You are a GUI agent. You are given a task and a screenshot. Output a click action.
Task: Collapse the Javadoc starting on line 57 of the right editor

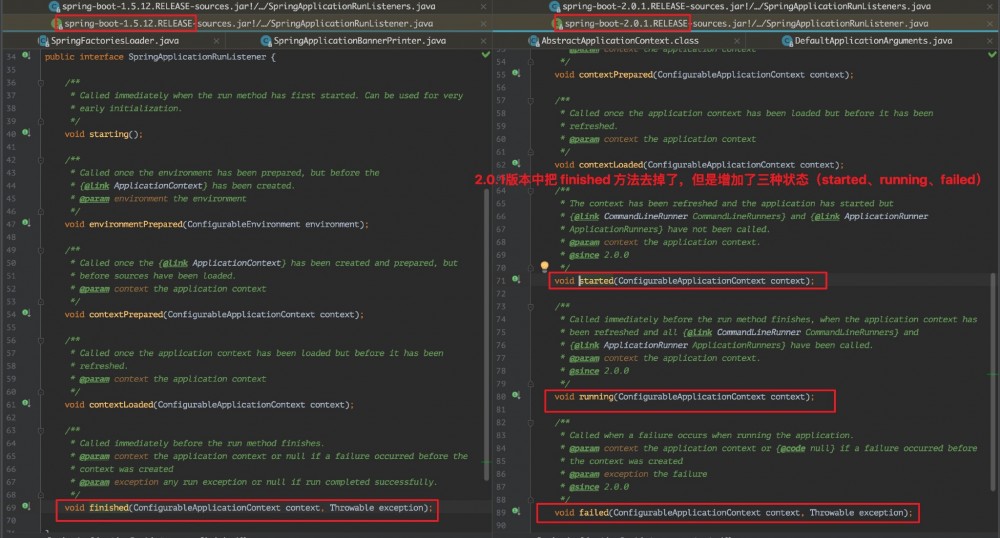pyautogui.click(x=530, y=100)
